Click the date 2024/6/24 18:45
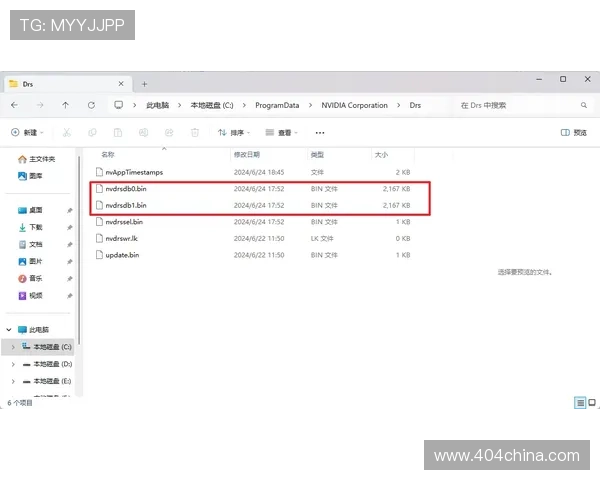600x480 pixels. (x=259, y=172)
